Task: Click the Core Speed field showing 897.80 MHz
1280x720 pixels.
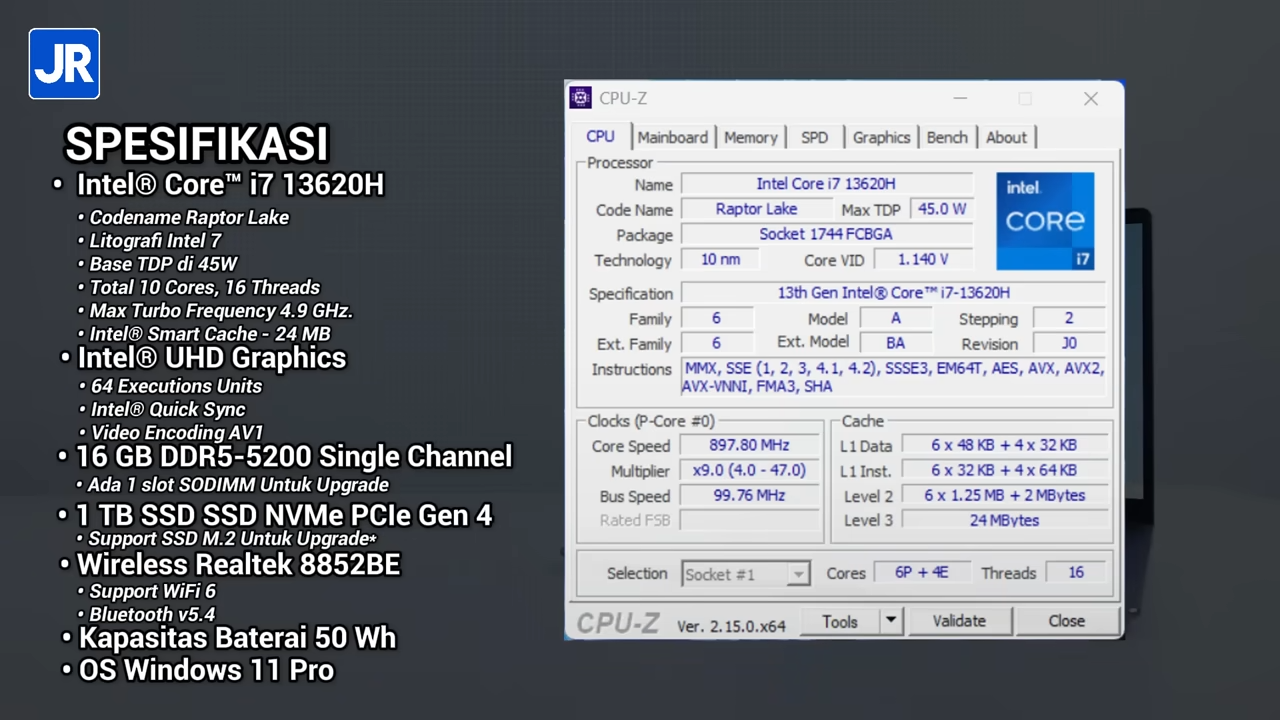Action: (749, 445)
